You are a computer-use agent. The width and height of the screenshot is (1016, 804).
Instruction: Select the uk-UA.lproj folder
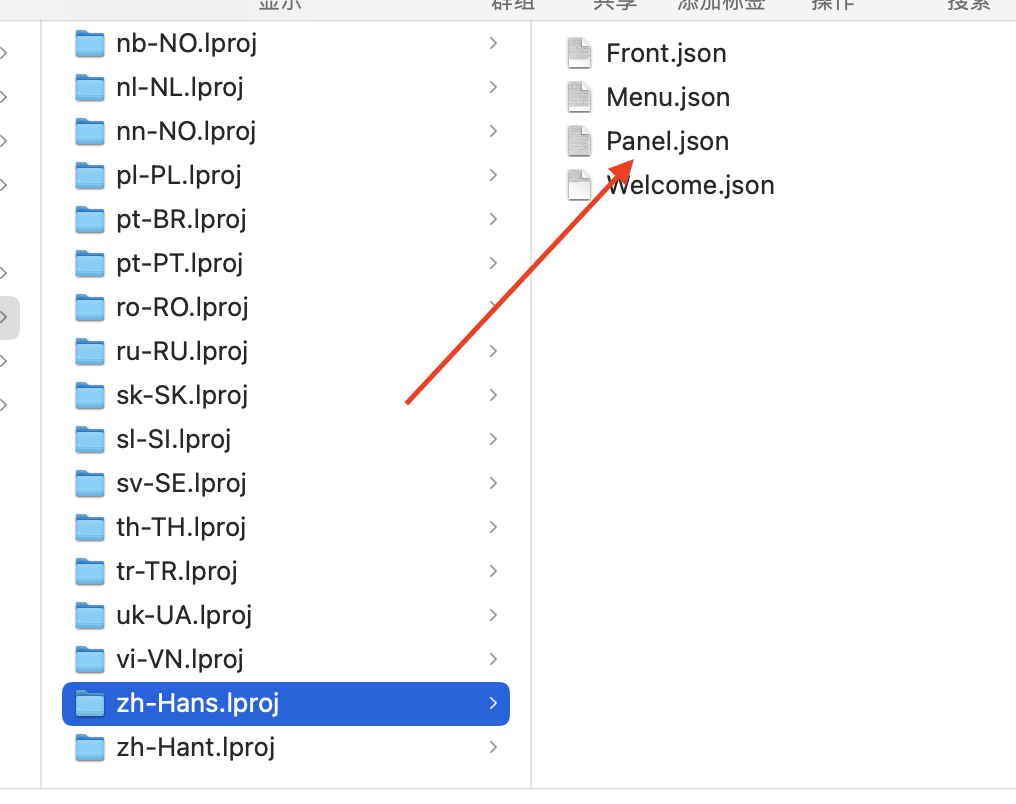[286, 615]
